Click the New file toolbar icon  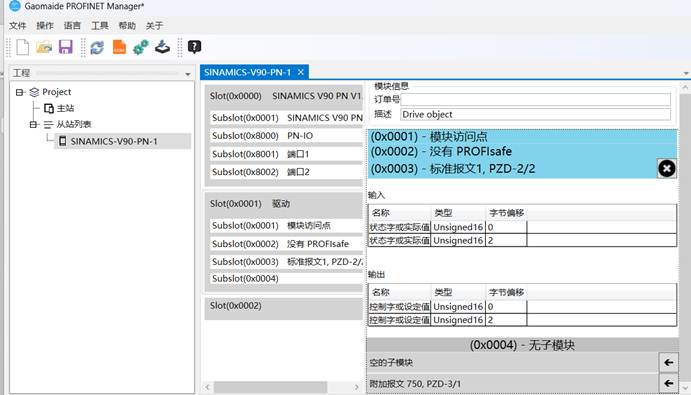click(22, 47)
